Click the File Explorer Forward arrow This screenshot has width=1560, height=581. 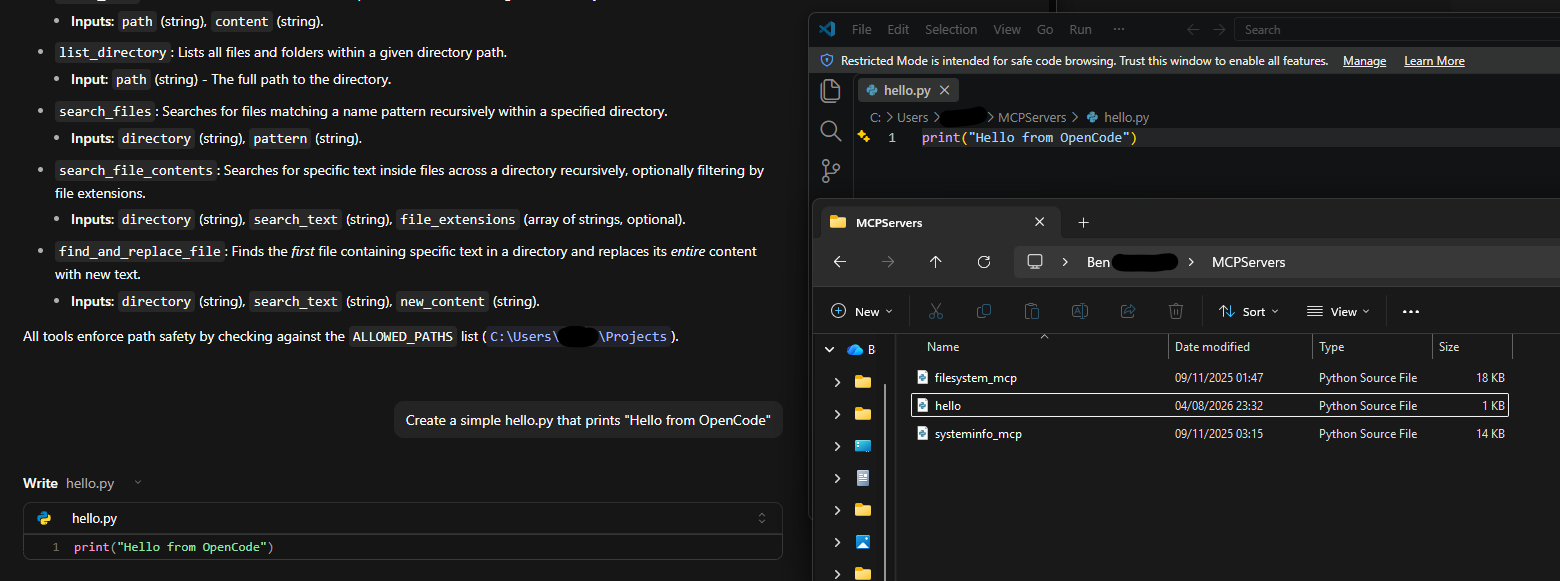pyautogui.click(x=888, y=262)
